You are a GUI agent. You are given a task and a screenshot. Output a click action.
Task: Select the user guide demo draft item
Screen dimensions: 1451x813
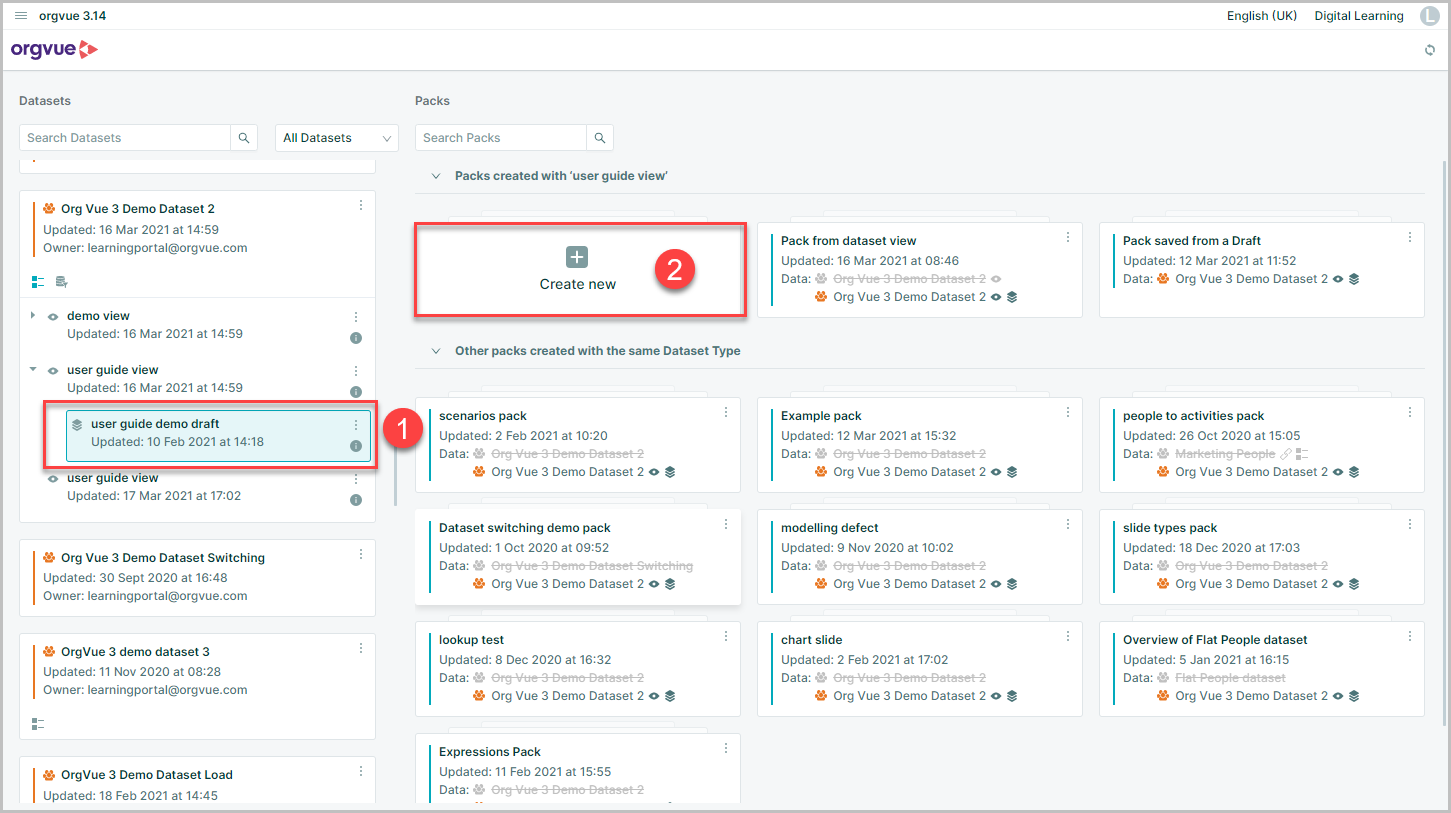click(x=218, y=437)
